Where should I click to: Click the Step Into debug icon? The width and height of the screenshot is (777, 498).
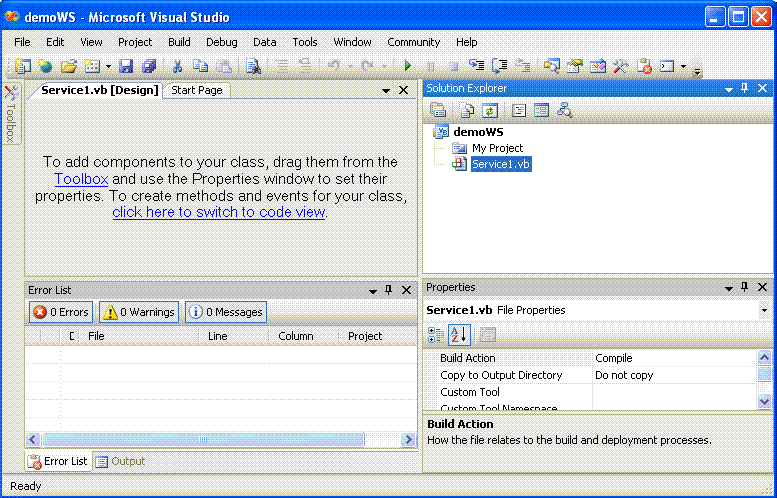coord(477,66)
